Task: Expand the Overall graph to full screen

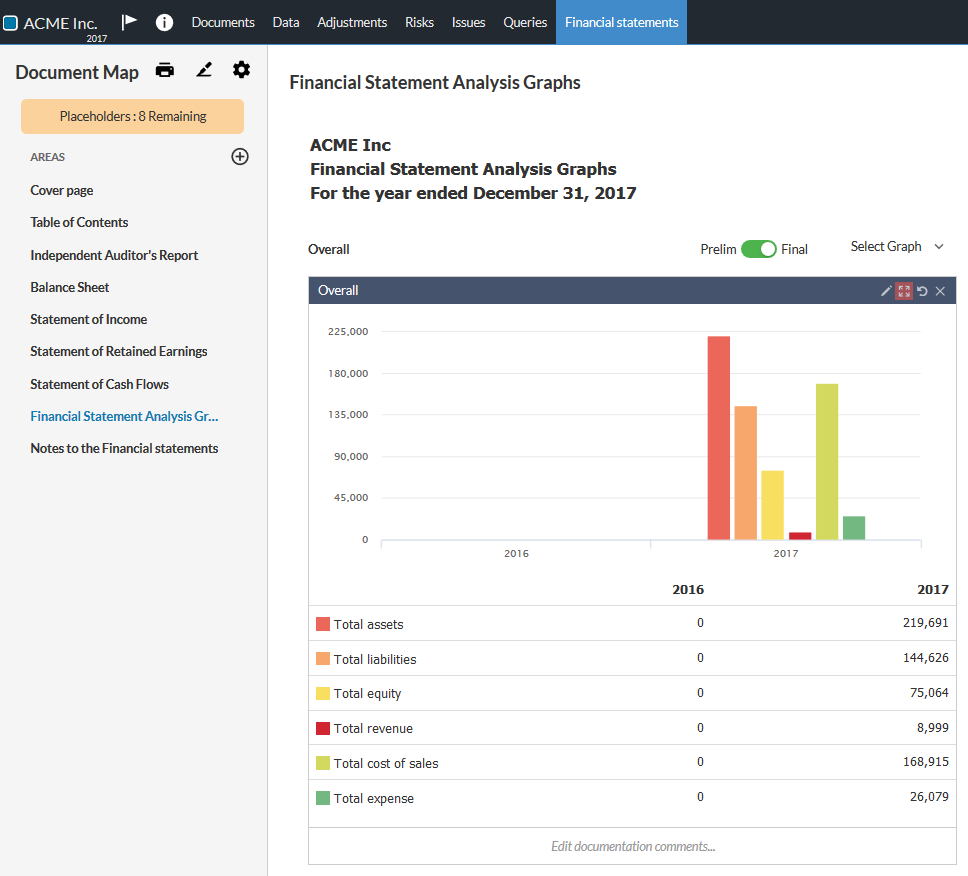Action: tap(904, 291)
